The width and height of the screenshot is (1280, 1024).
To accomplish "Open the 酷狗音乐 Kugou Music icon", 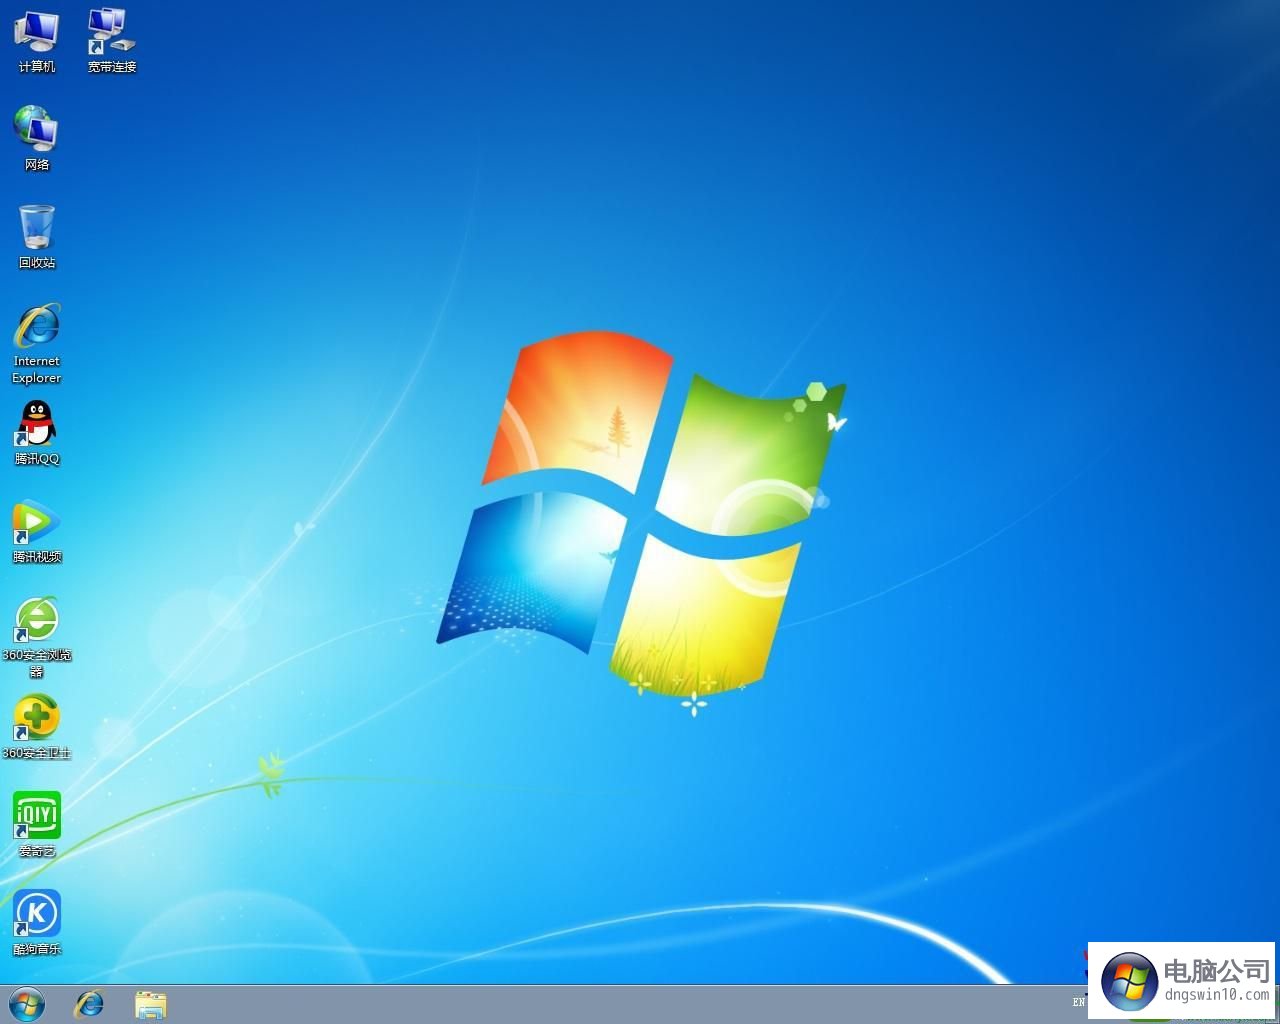I will (x=36, y=912).
